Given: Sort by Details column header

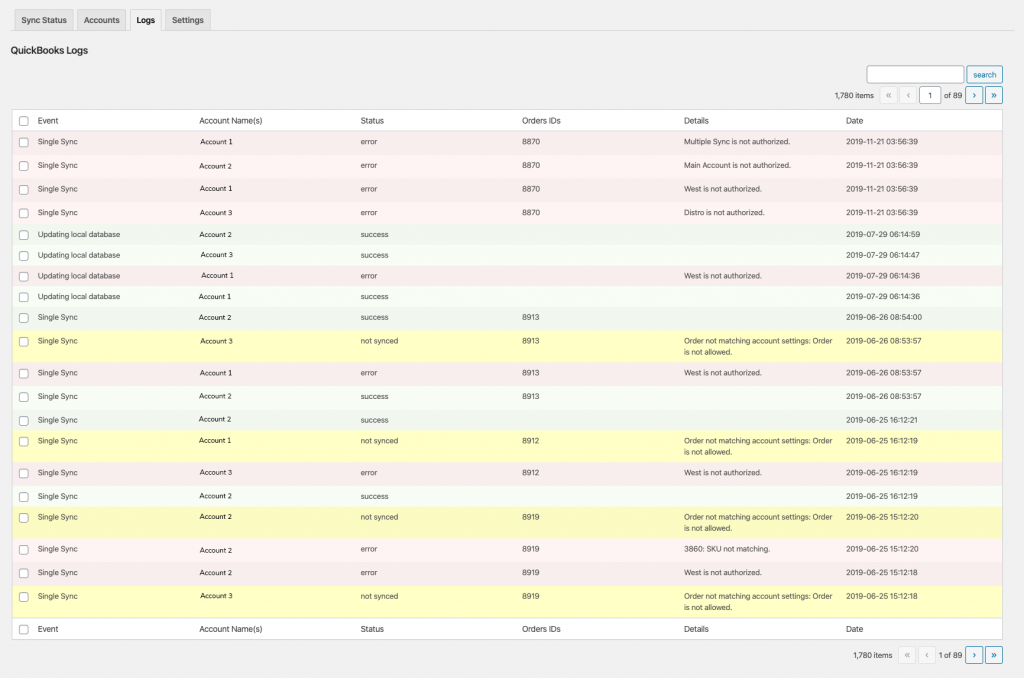Looking at the screenshot, I should tap(696, 121).
